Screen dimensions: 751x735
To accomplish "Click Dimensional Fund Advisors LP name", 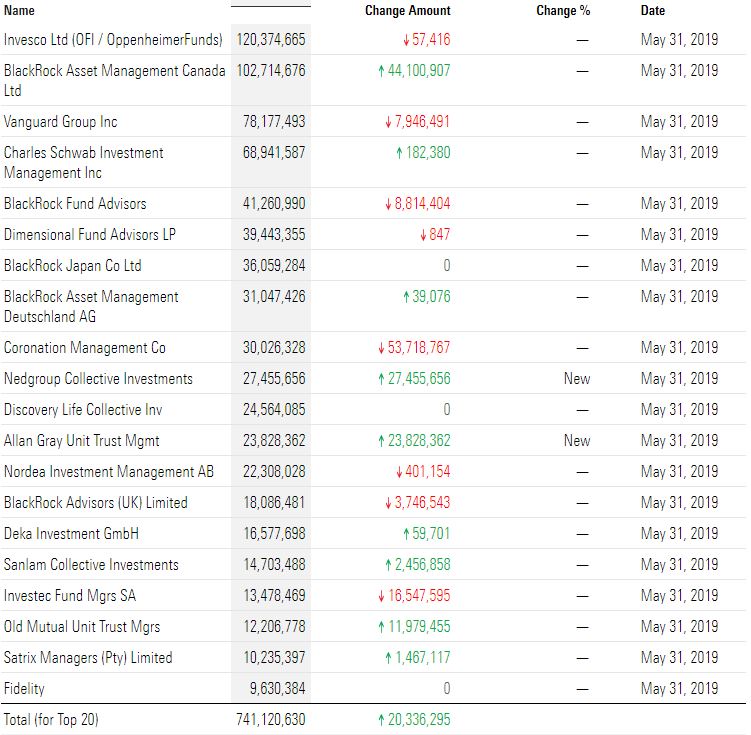I will pos(90,235).
